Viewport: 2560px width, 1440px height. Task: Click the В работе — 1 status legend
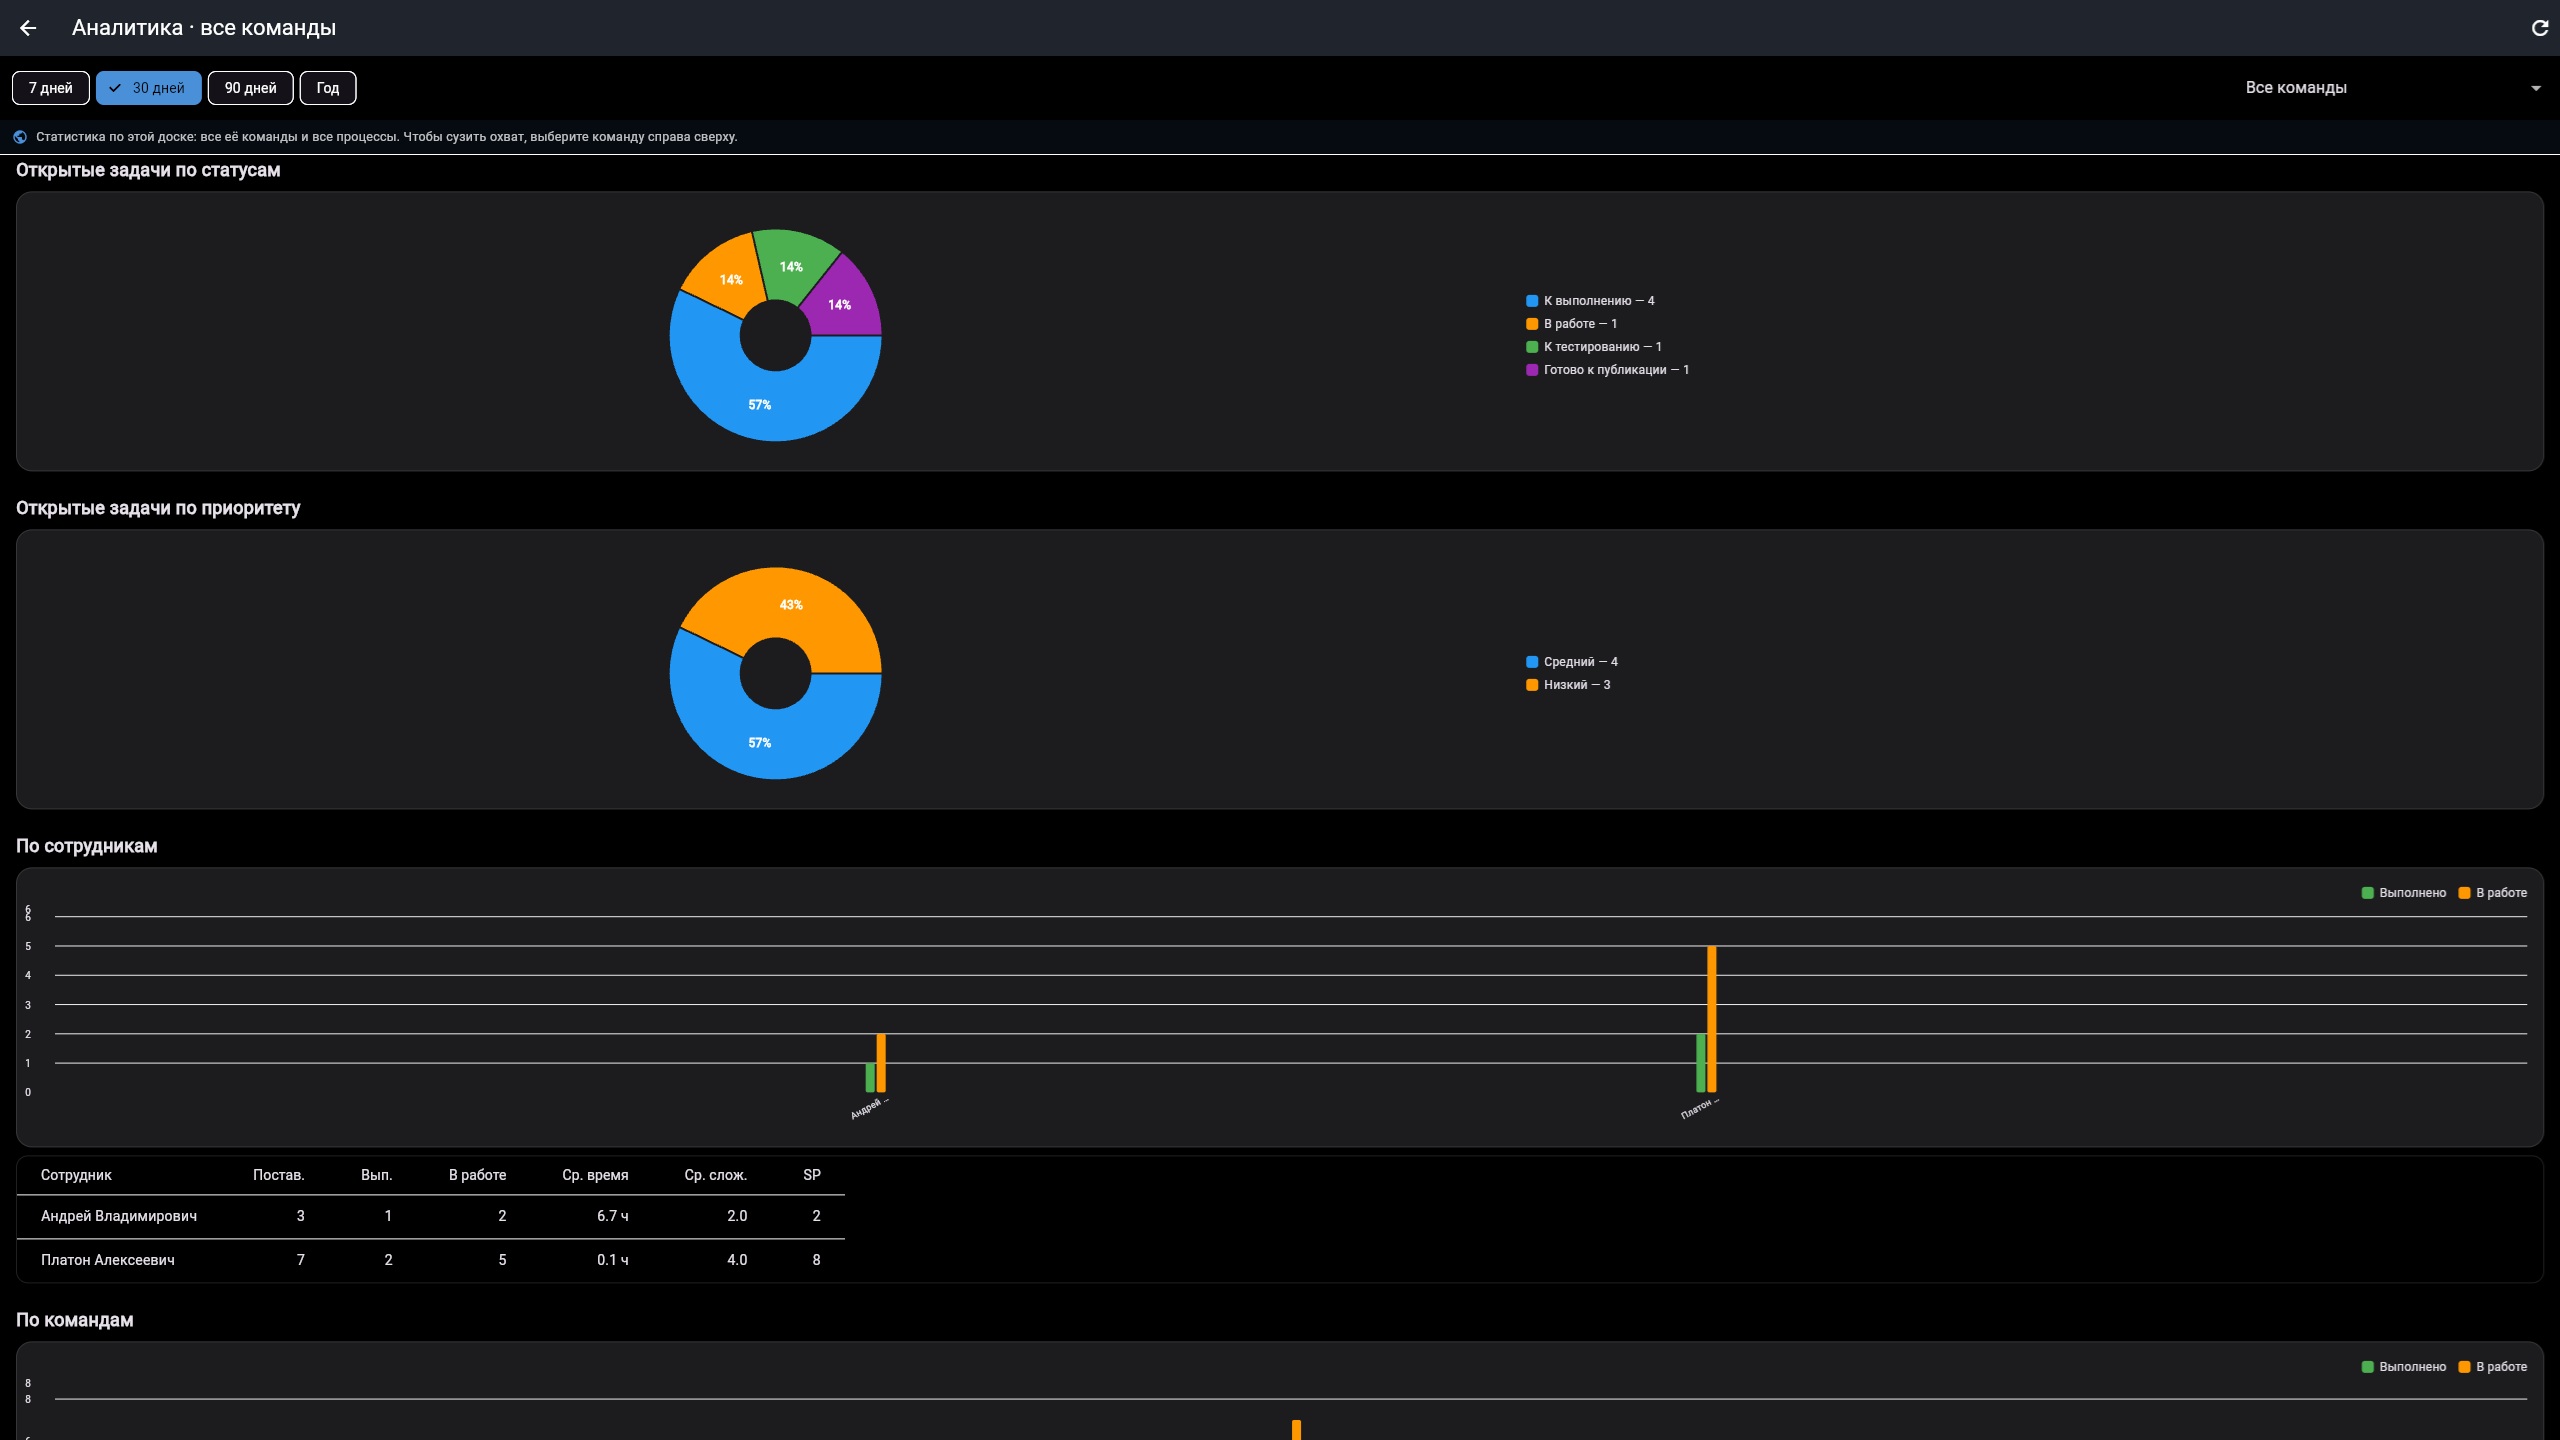point(1571,324)
